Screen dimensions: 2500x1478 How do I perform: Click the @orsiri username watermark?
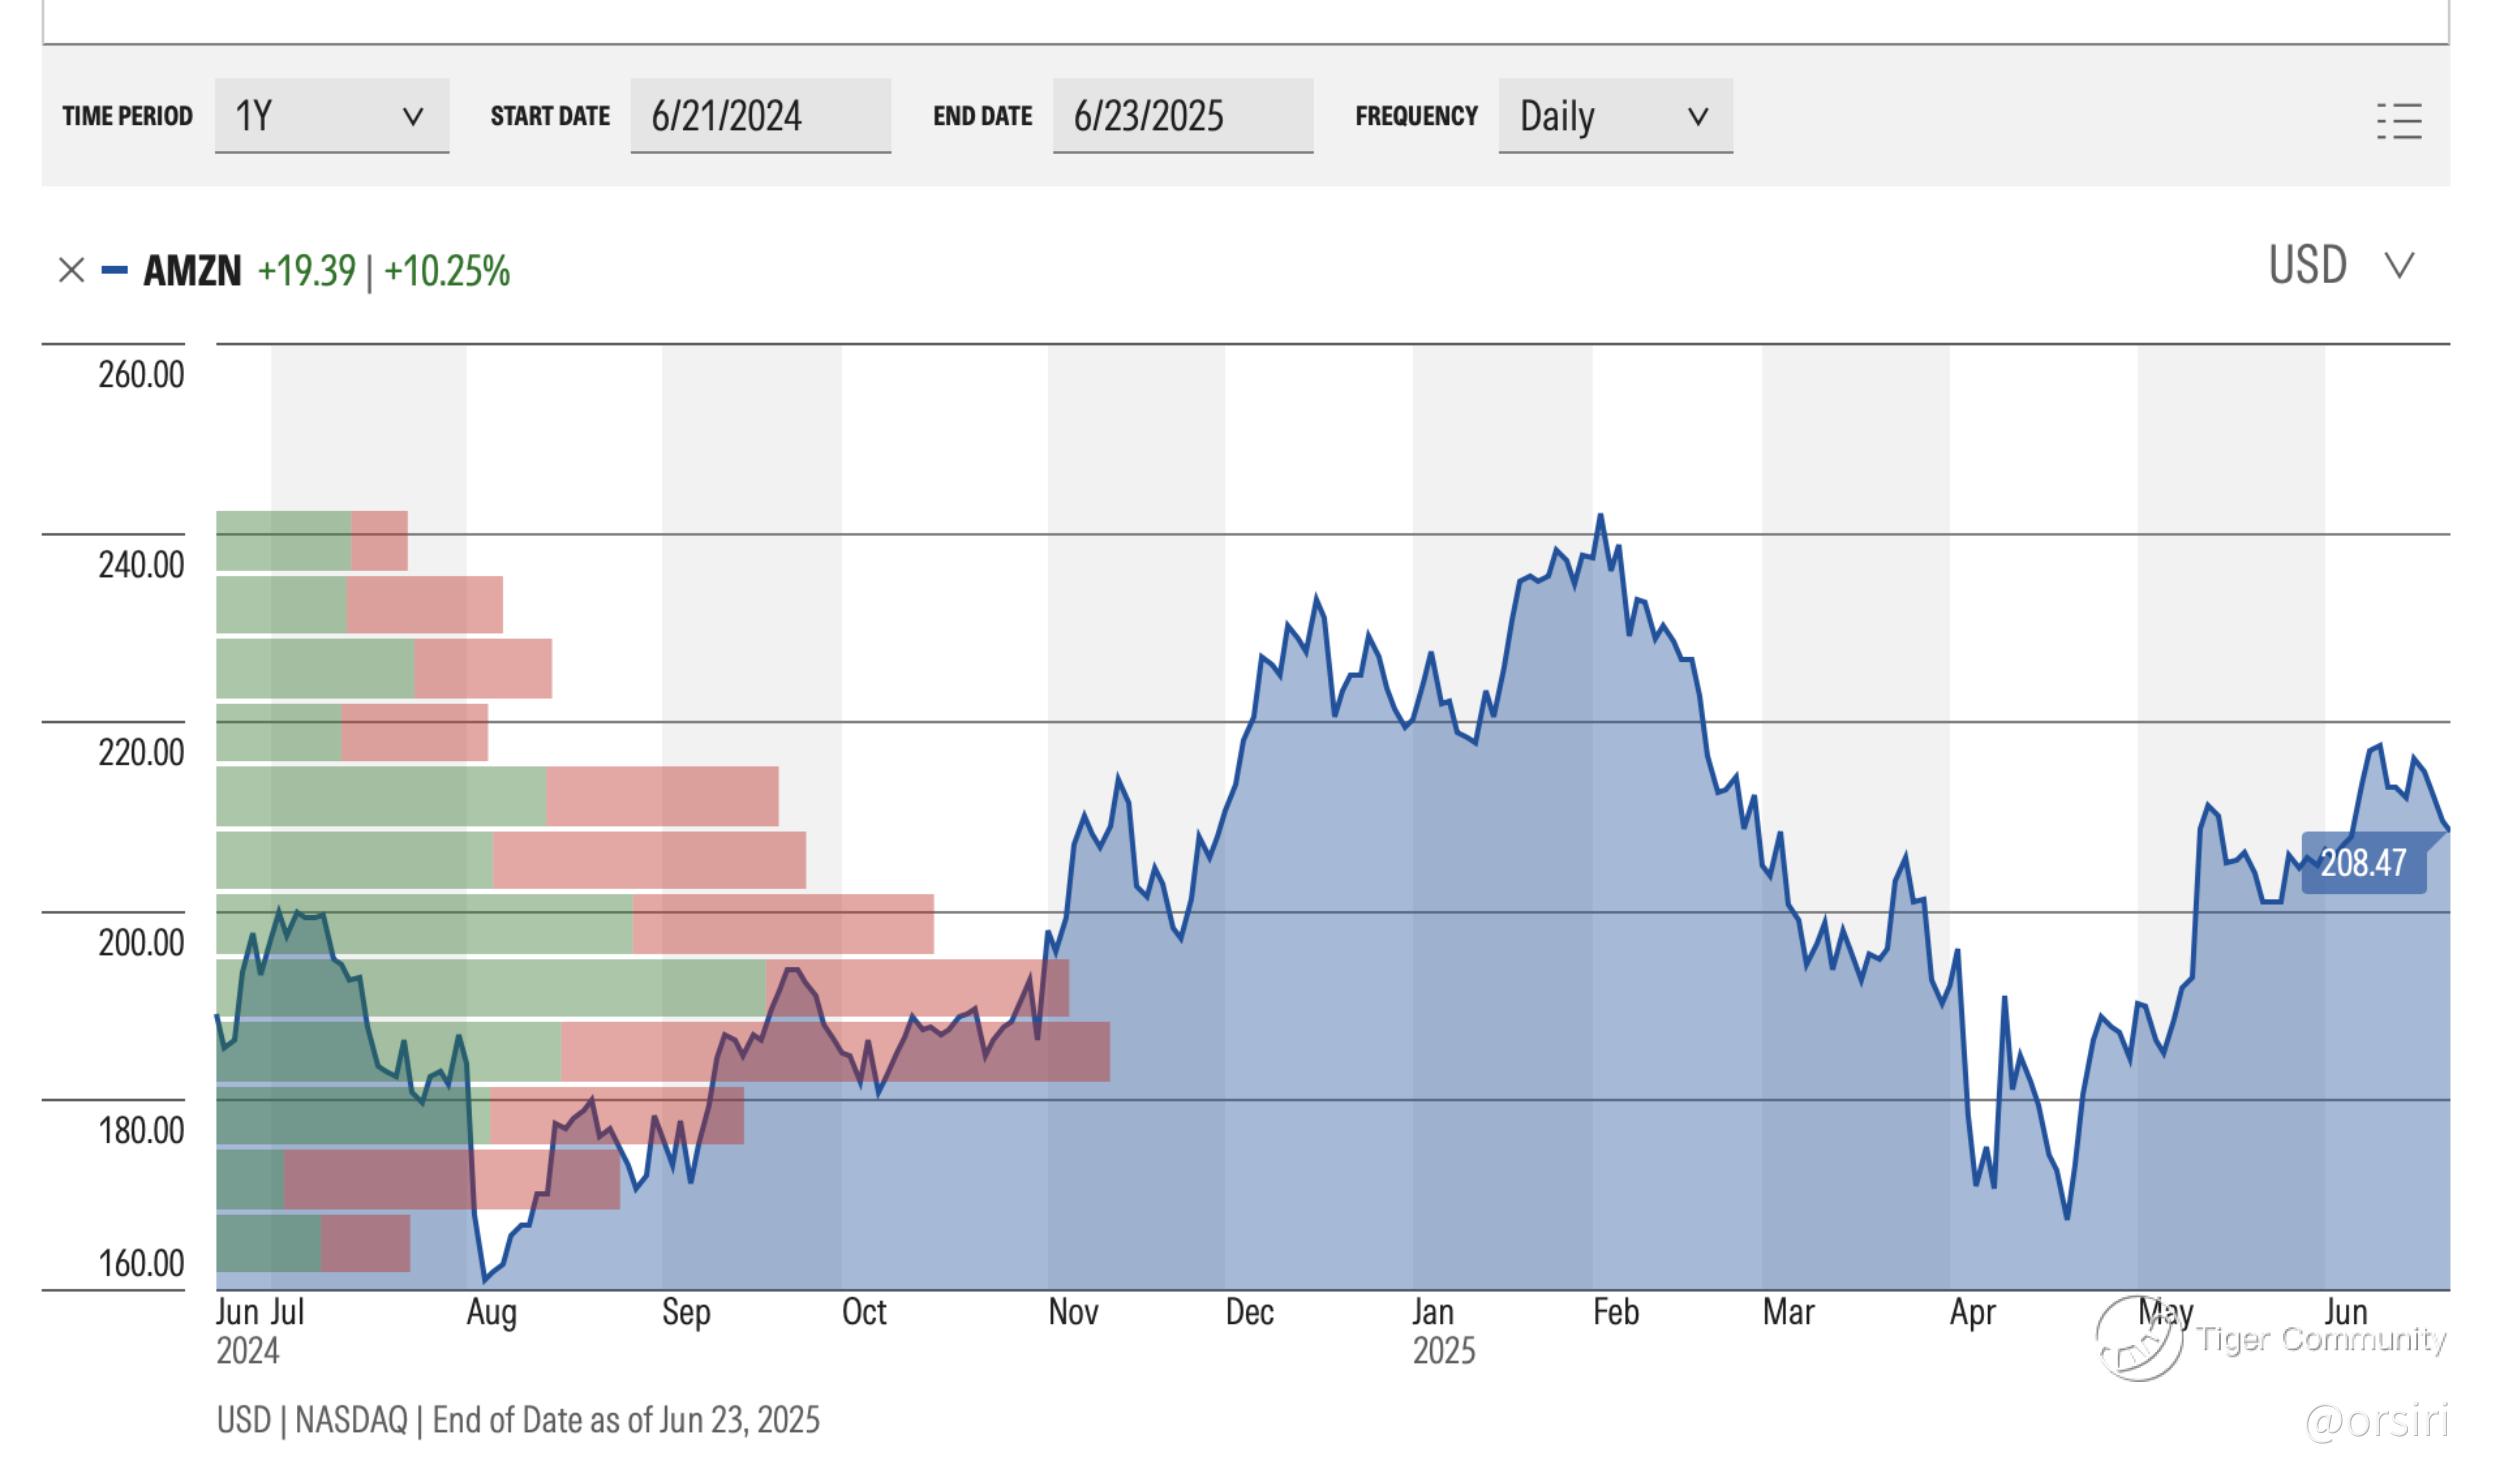click(x=2375, y=1420)
